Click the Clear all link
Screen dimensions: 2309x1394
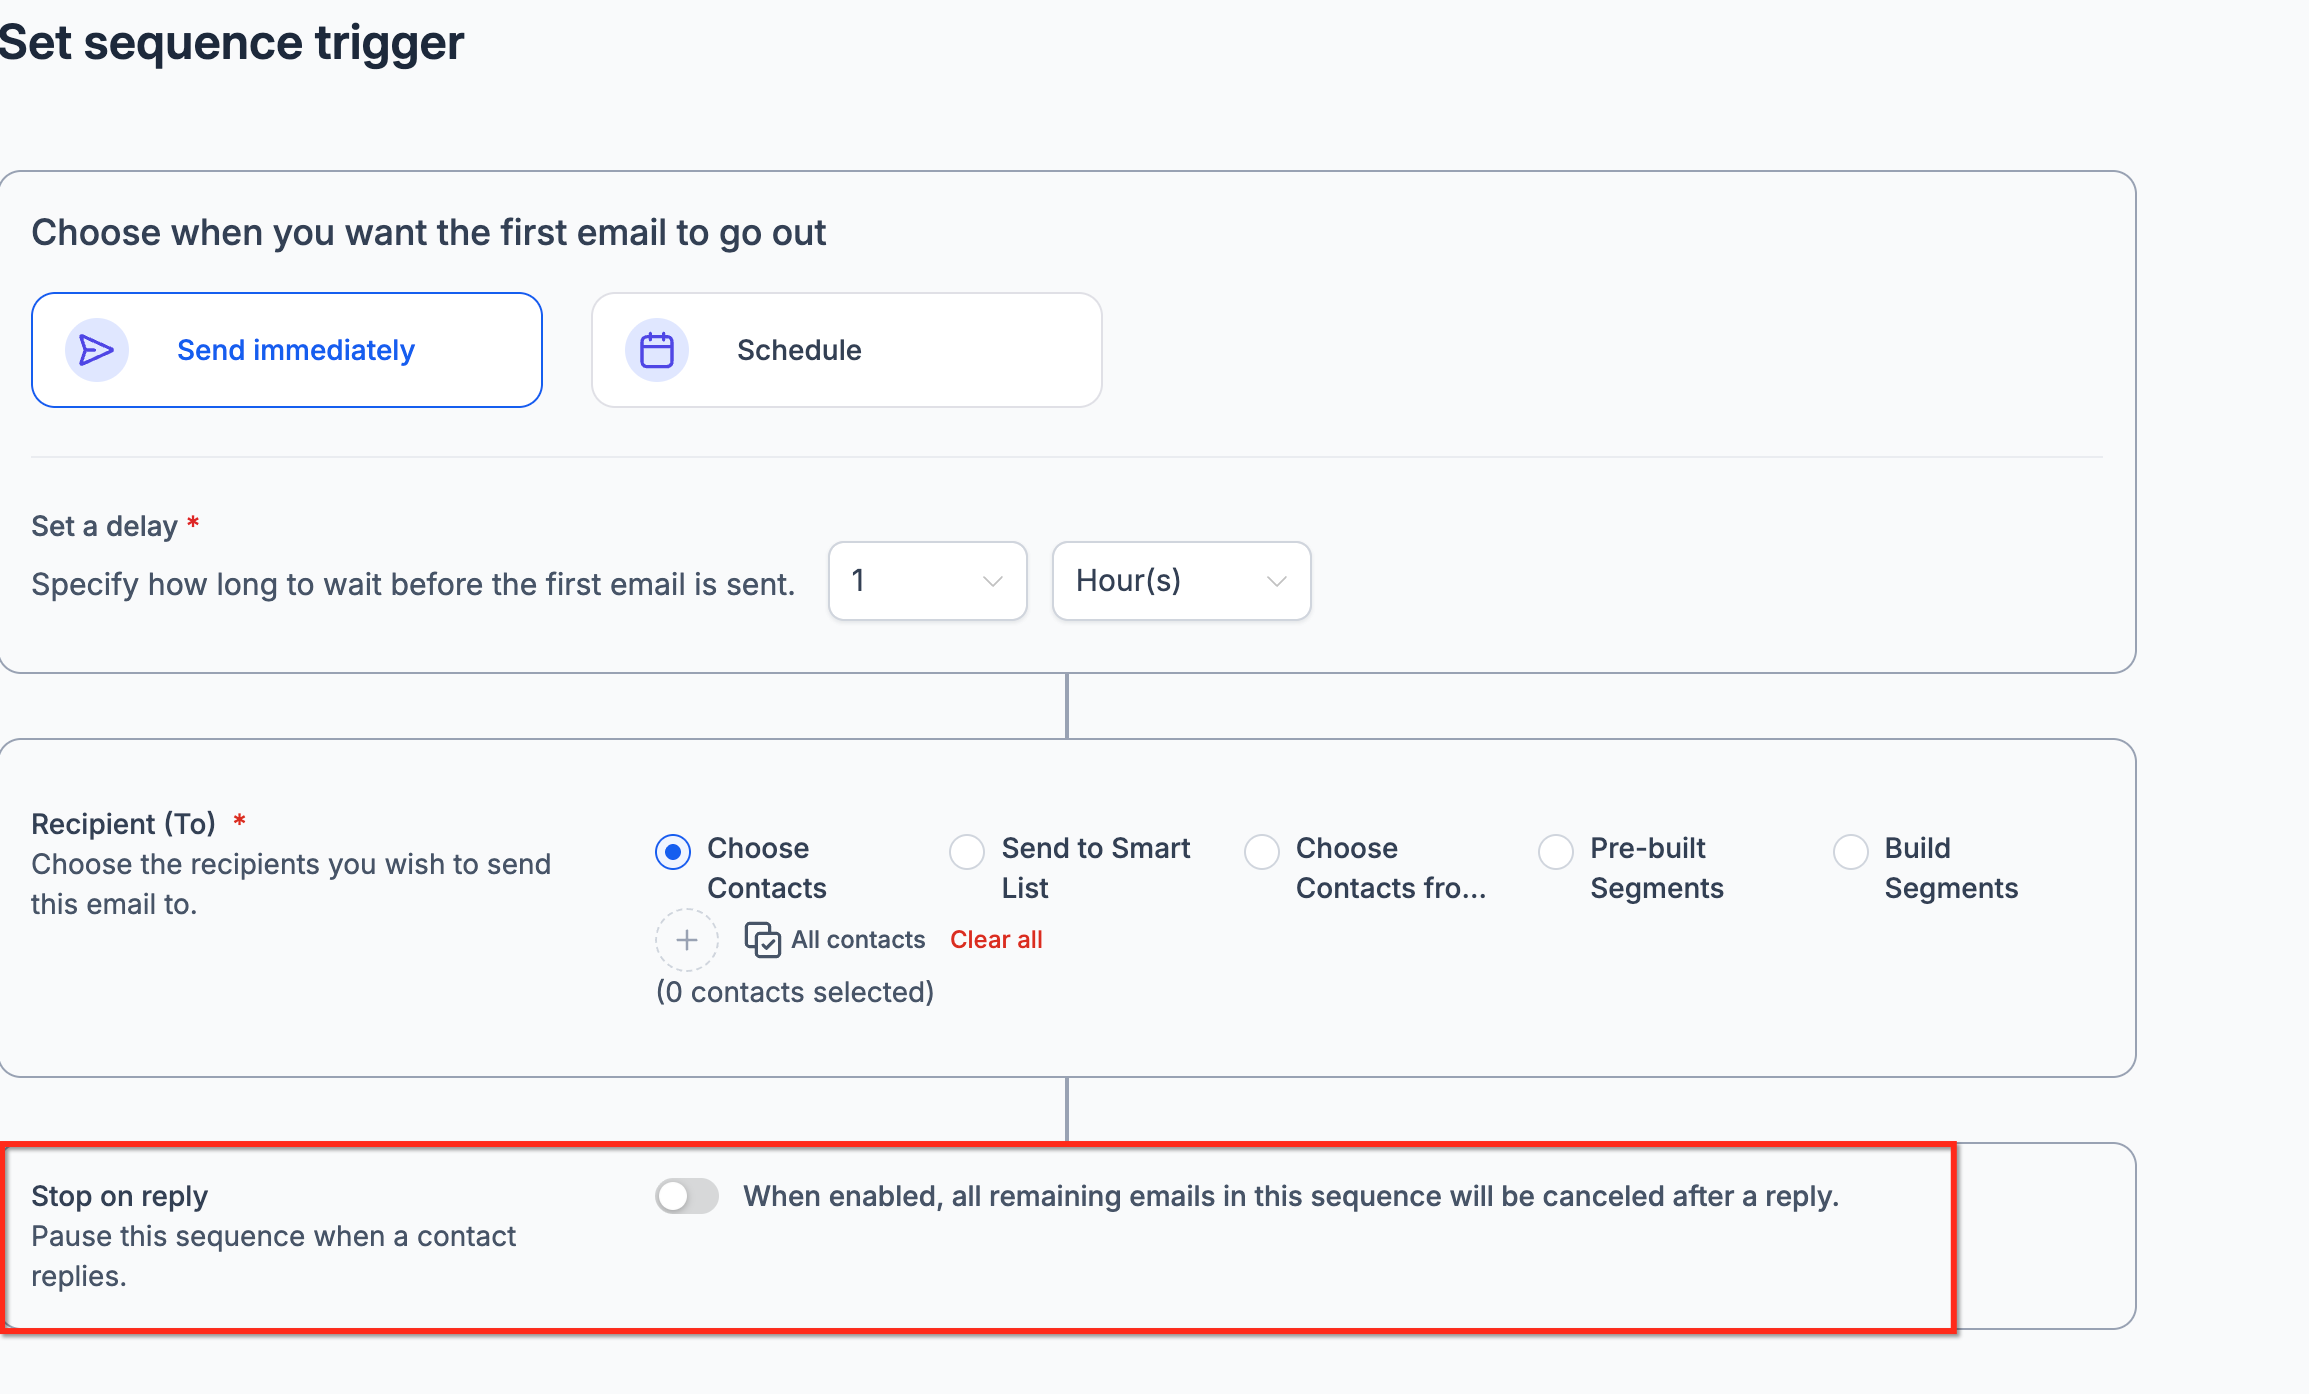coord(996,940)
